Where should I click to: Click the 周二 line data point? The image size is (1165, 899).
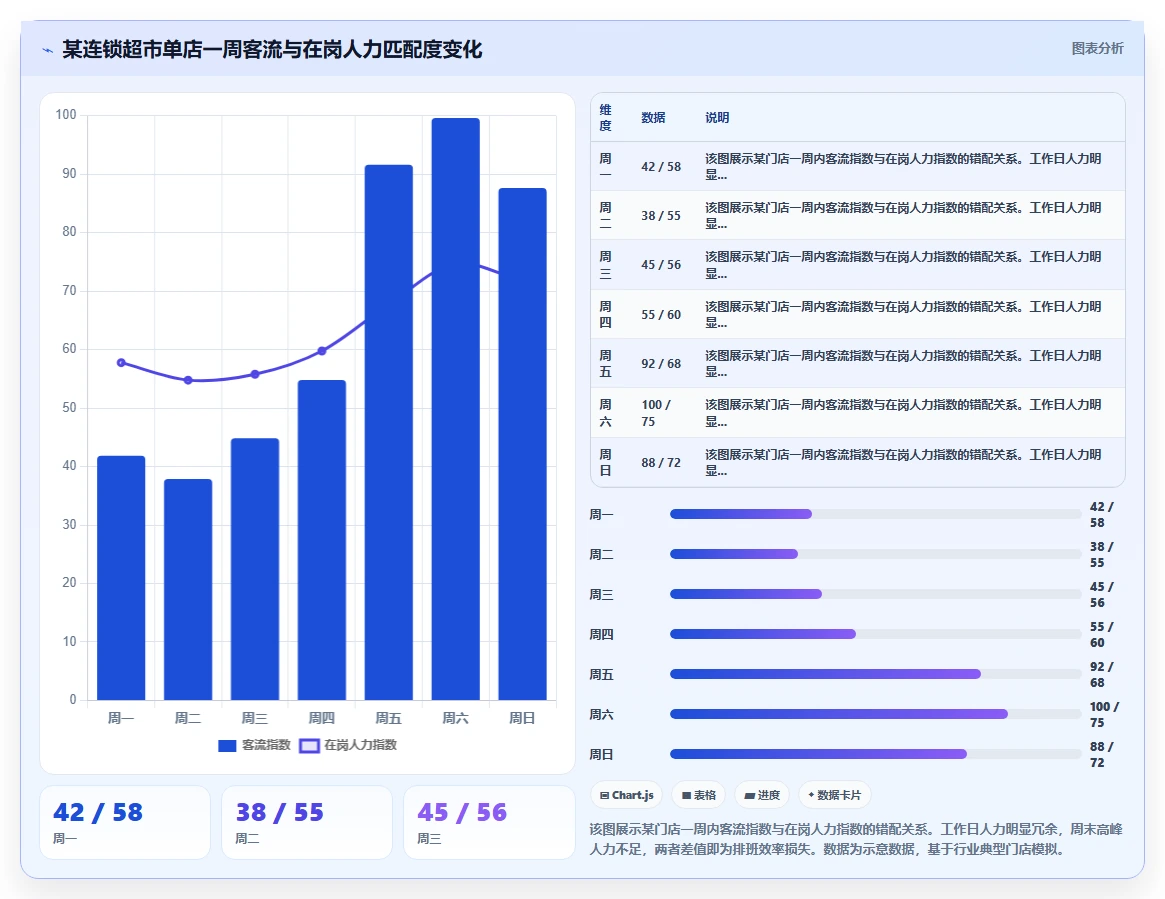188,380
